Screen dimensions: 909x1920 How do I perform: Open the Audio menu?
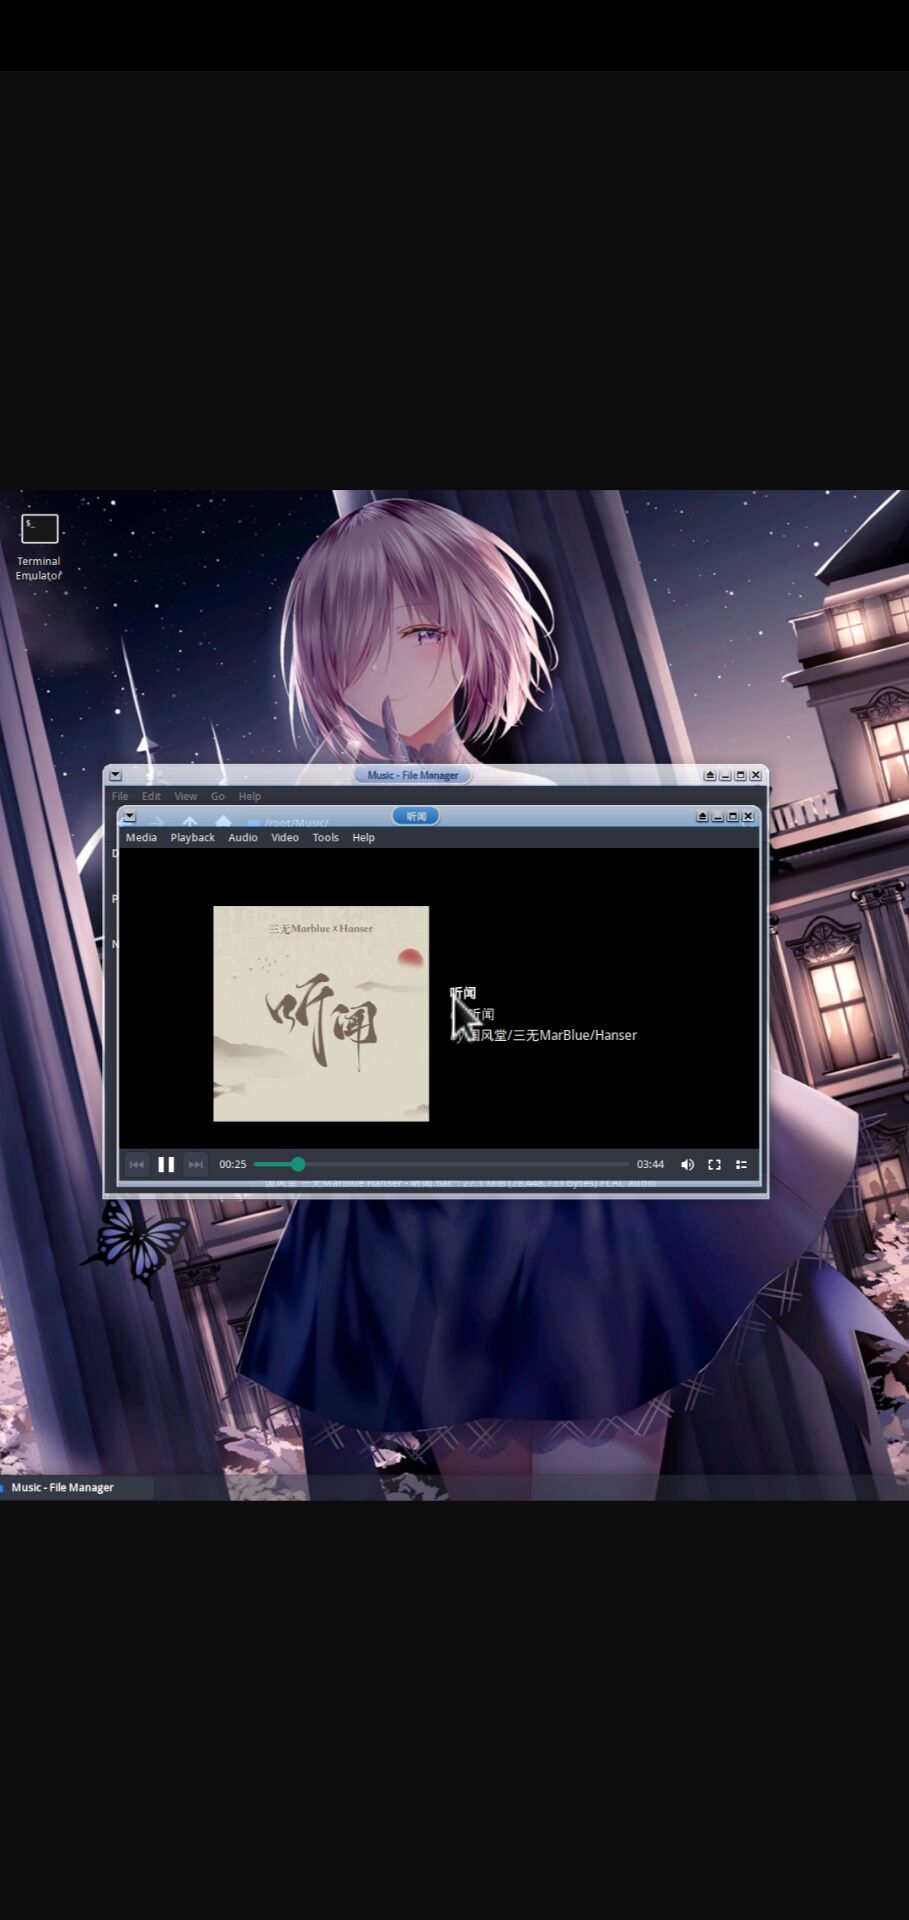point(243,838)
